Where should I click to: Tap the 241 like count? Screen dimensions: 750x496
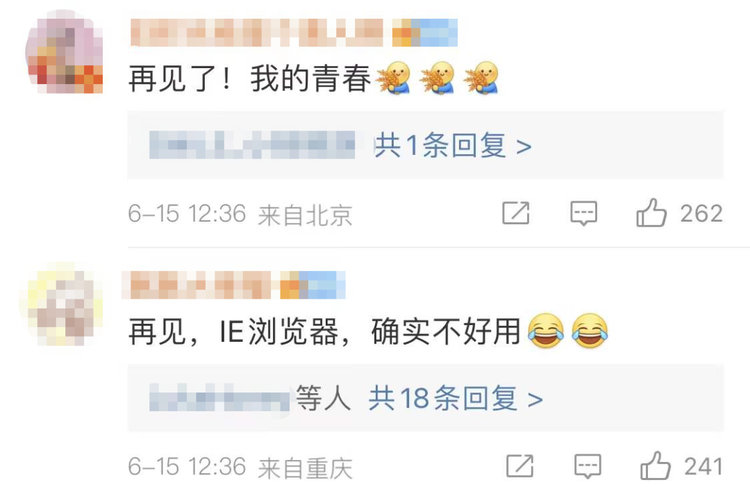click(x=703, y=466)
